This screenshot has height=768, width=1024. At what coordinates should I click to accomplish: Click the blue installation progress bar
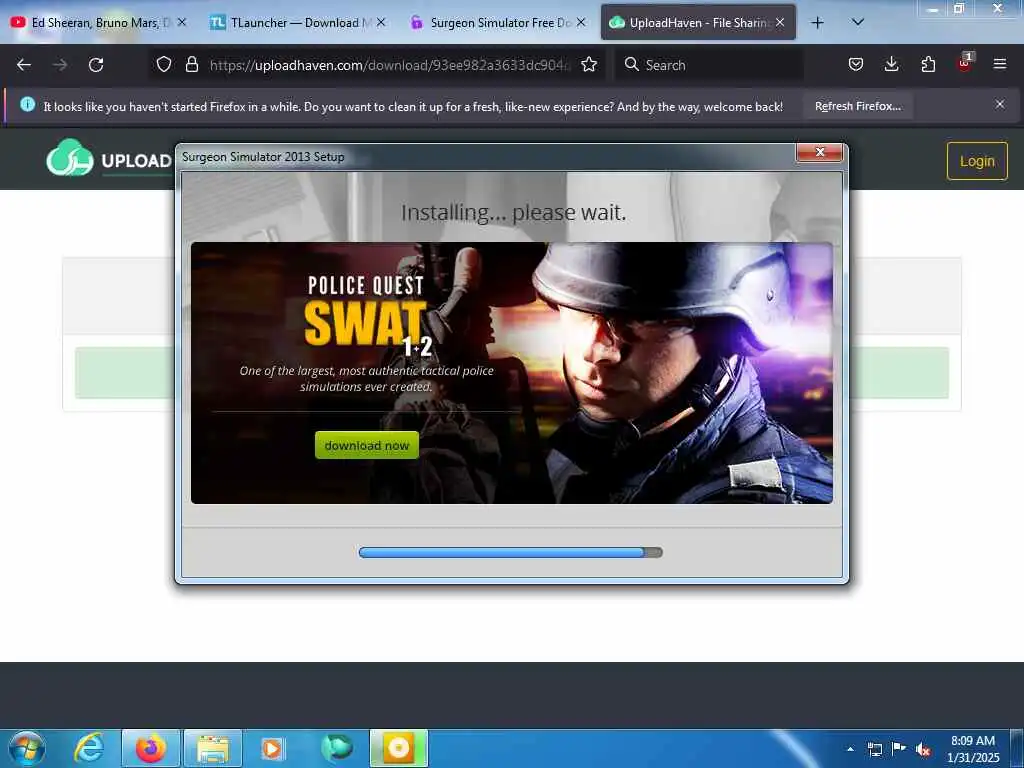511,552
